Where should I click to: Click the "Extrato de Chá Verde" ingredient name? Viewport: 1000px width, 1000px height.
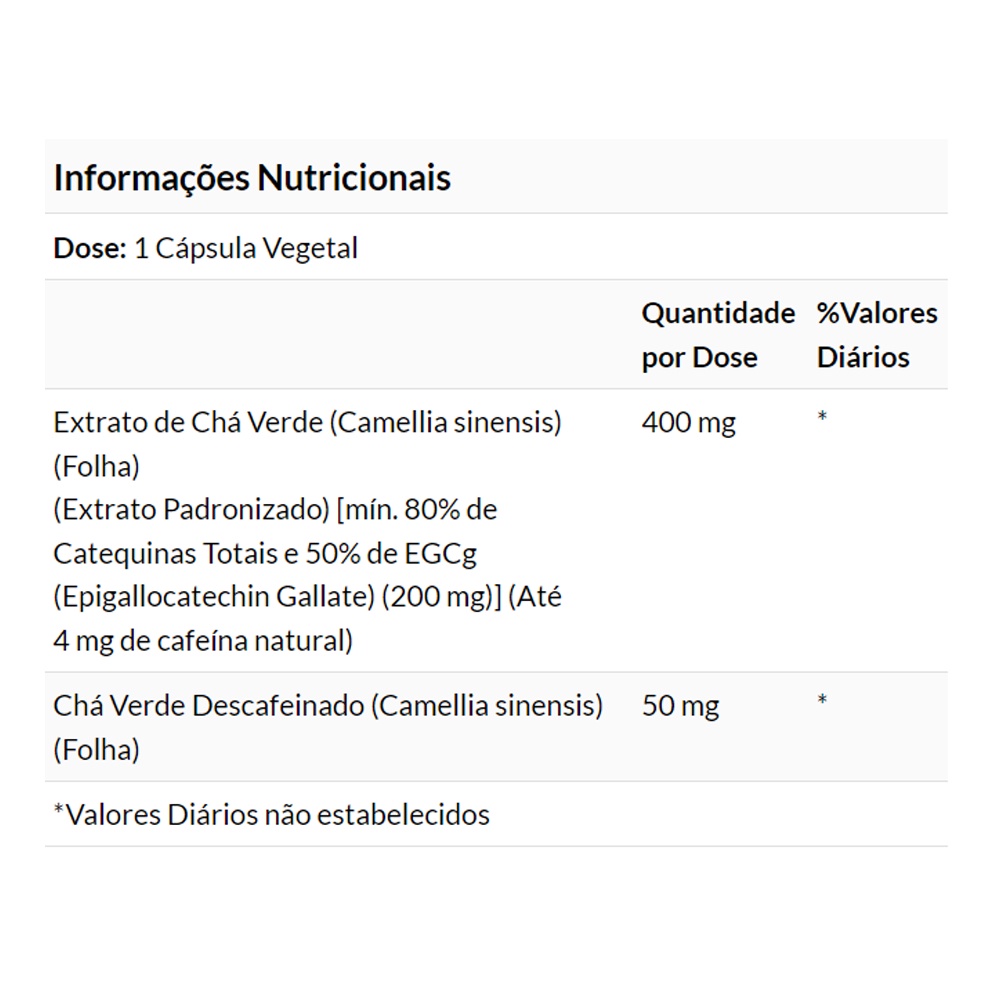(187, 422)
